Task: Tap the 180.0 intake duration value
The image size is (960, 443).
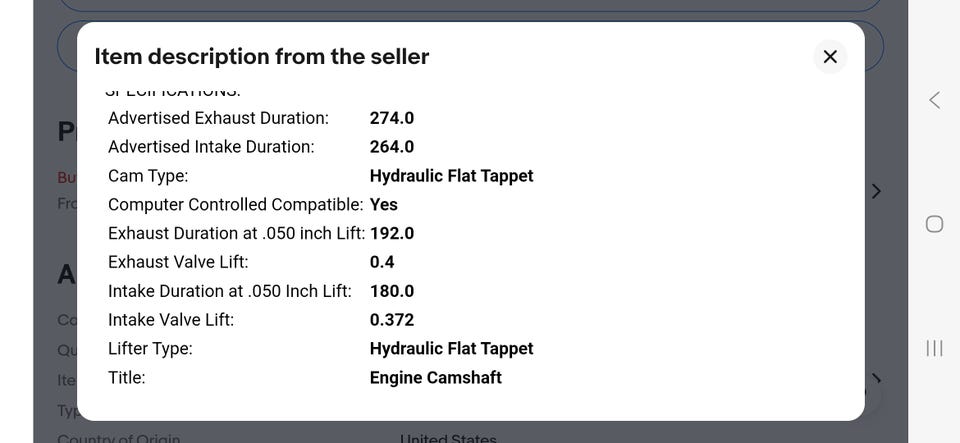Action: click(392, 292)
